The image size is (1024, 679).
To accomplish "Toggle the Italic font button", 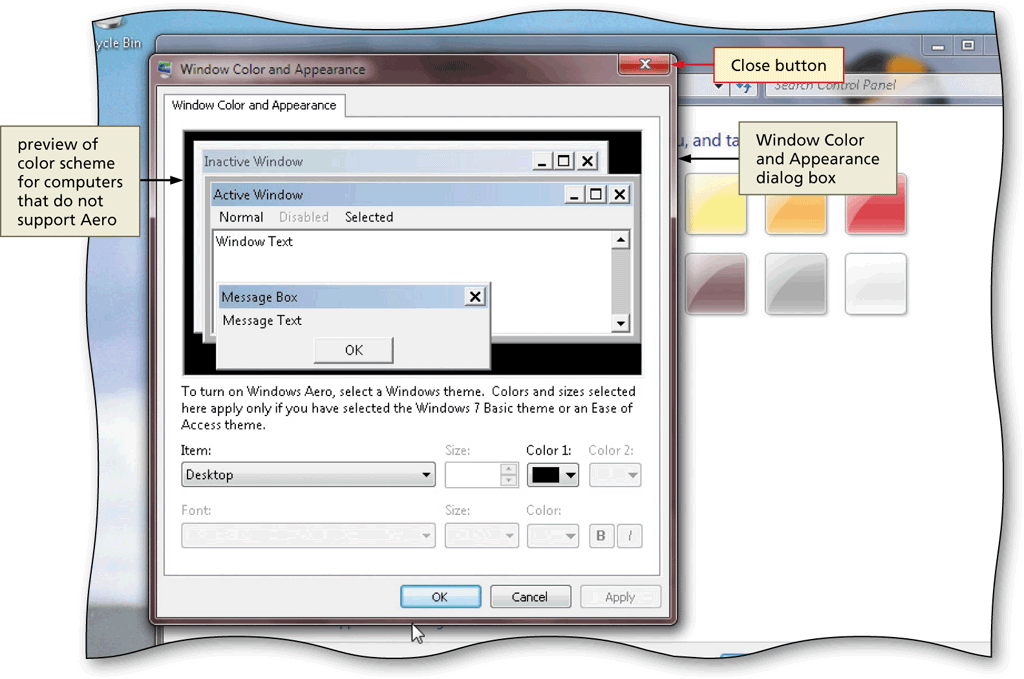I will pos(630,535).
